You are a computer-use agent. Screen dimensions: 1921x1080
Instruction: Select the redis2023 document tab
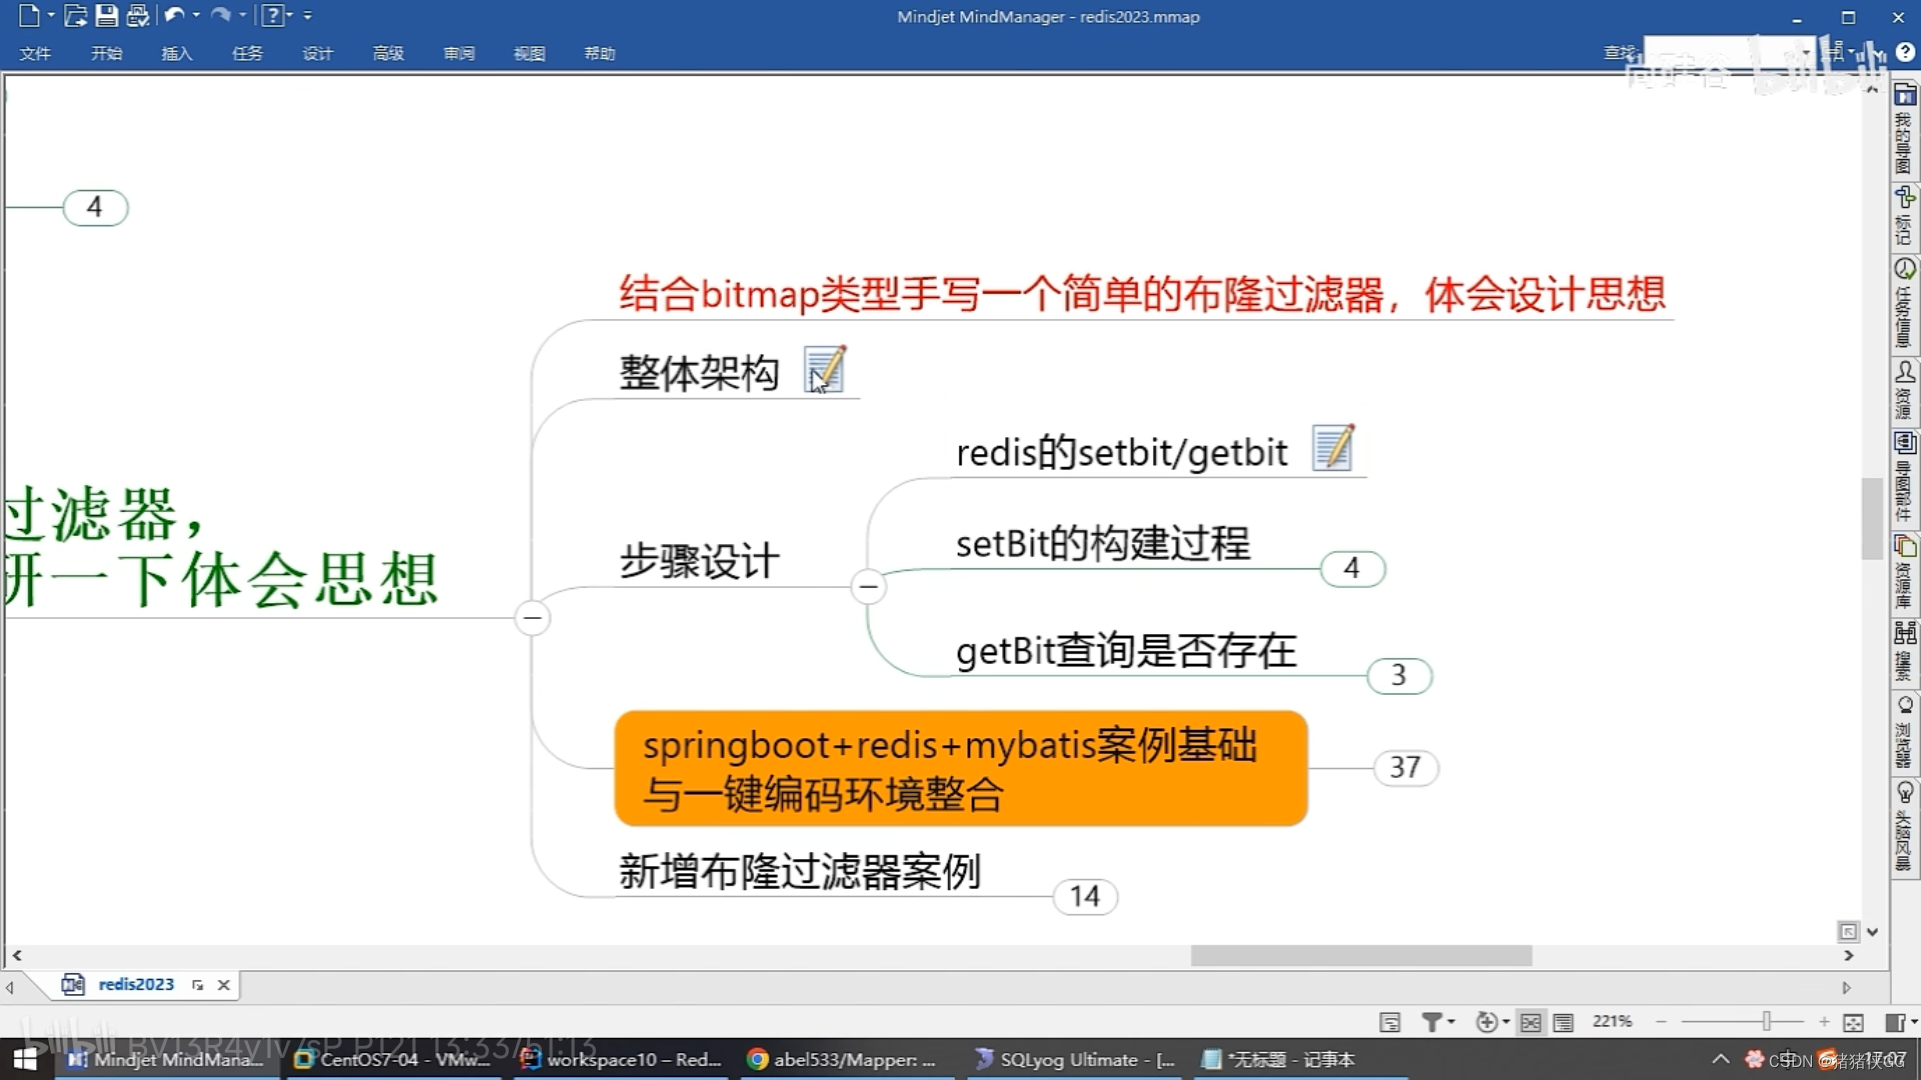(x=136, y=984)
